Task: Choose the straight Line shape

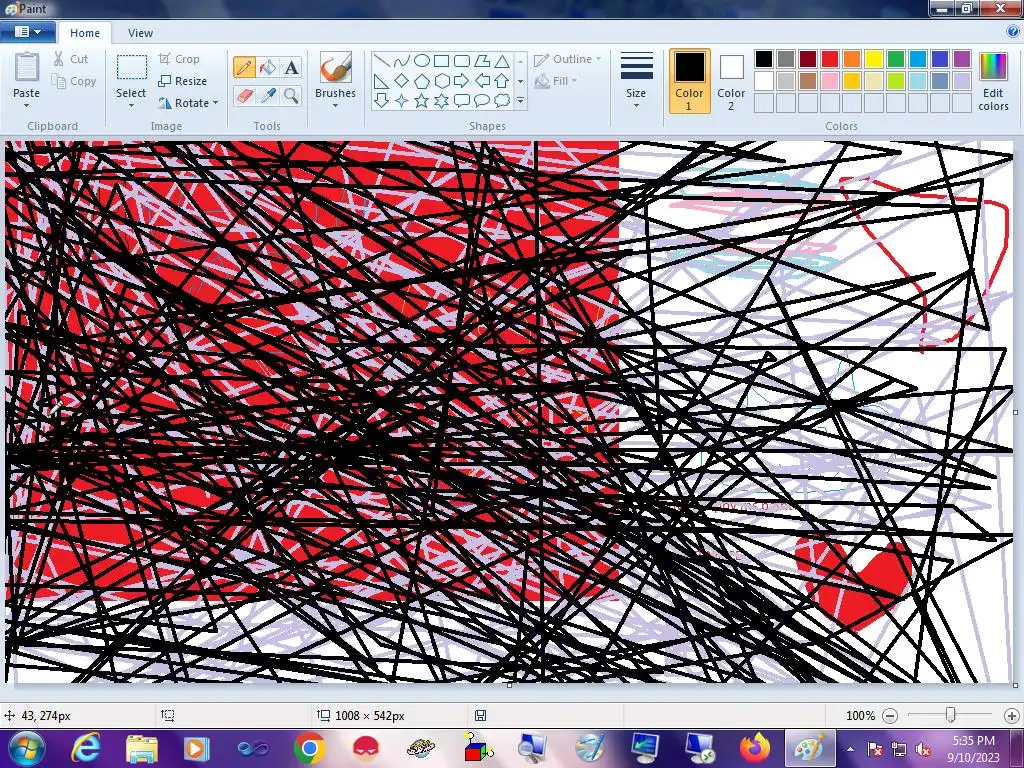Action: [x=382, y=61]
